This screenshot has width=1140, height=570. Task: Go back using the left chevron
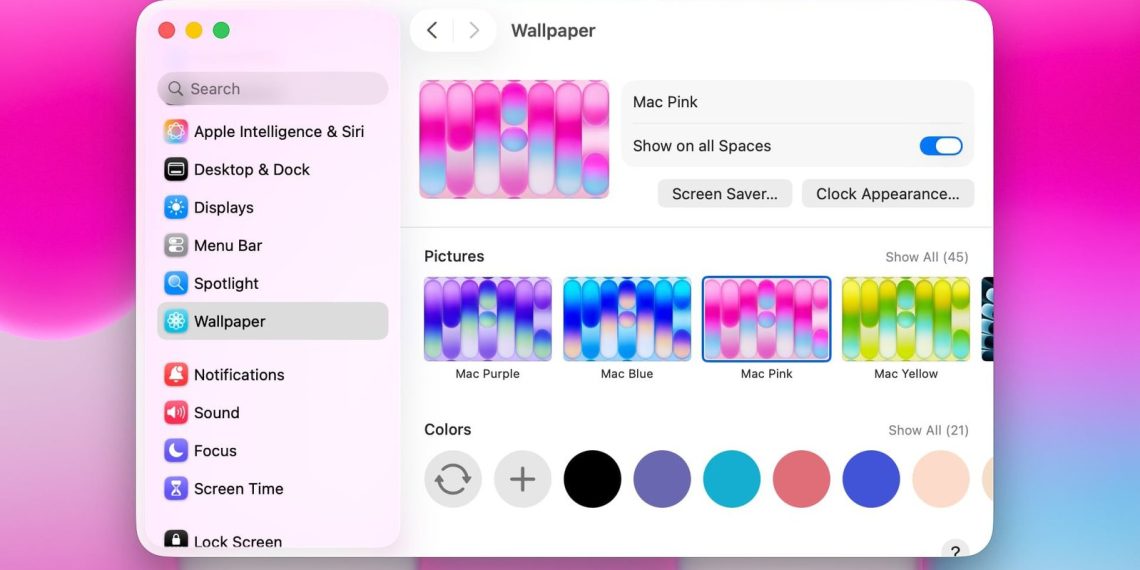(432, 31)
